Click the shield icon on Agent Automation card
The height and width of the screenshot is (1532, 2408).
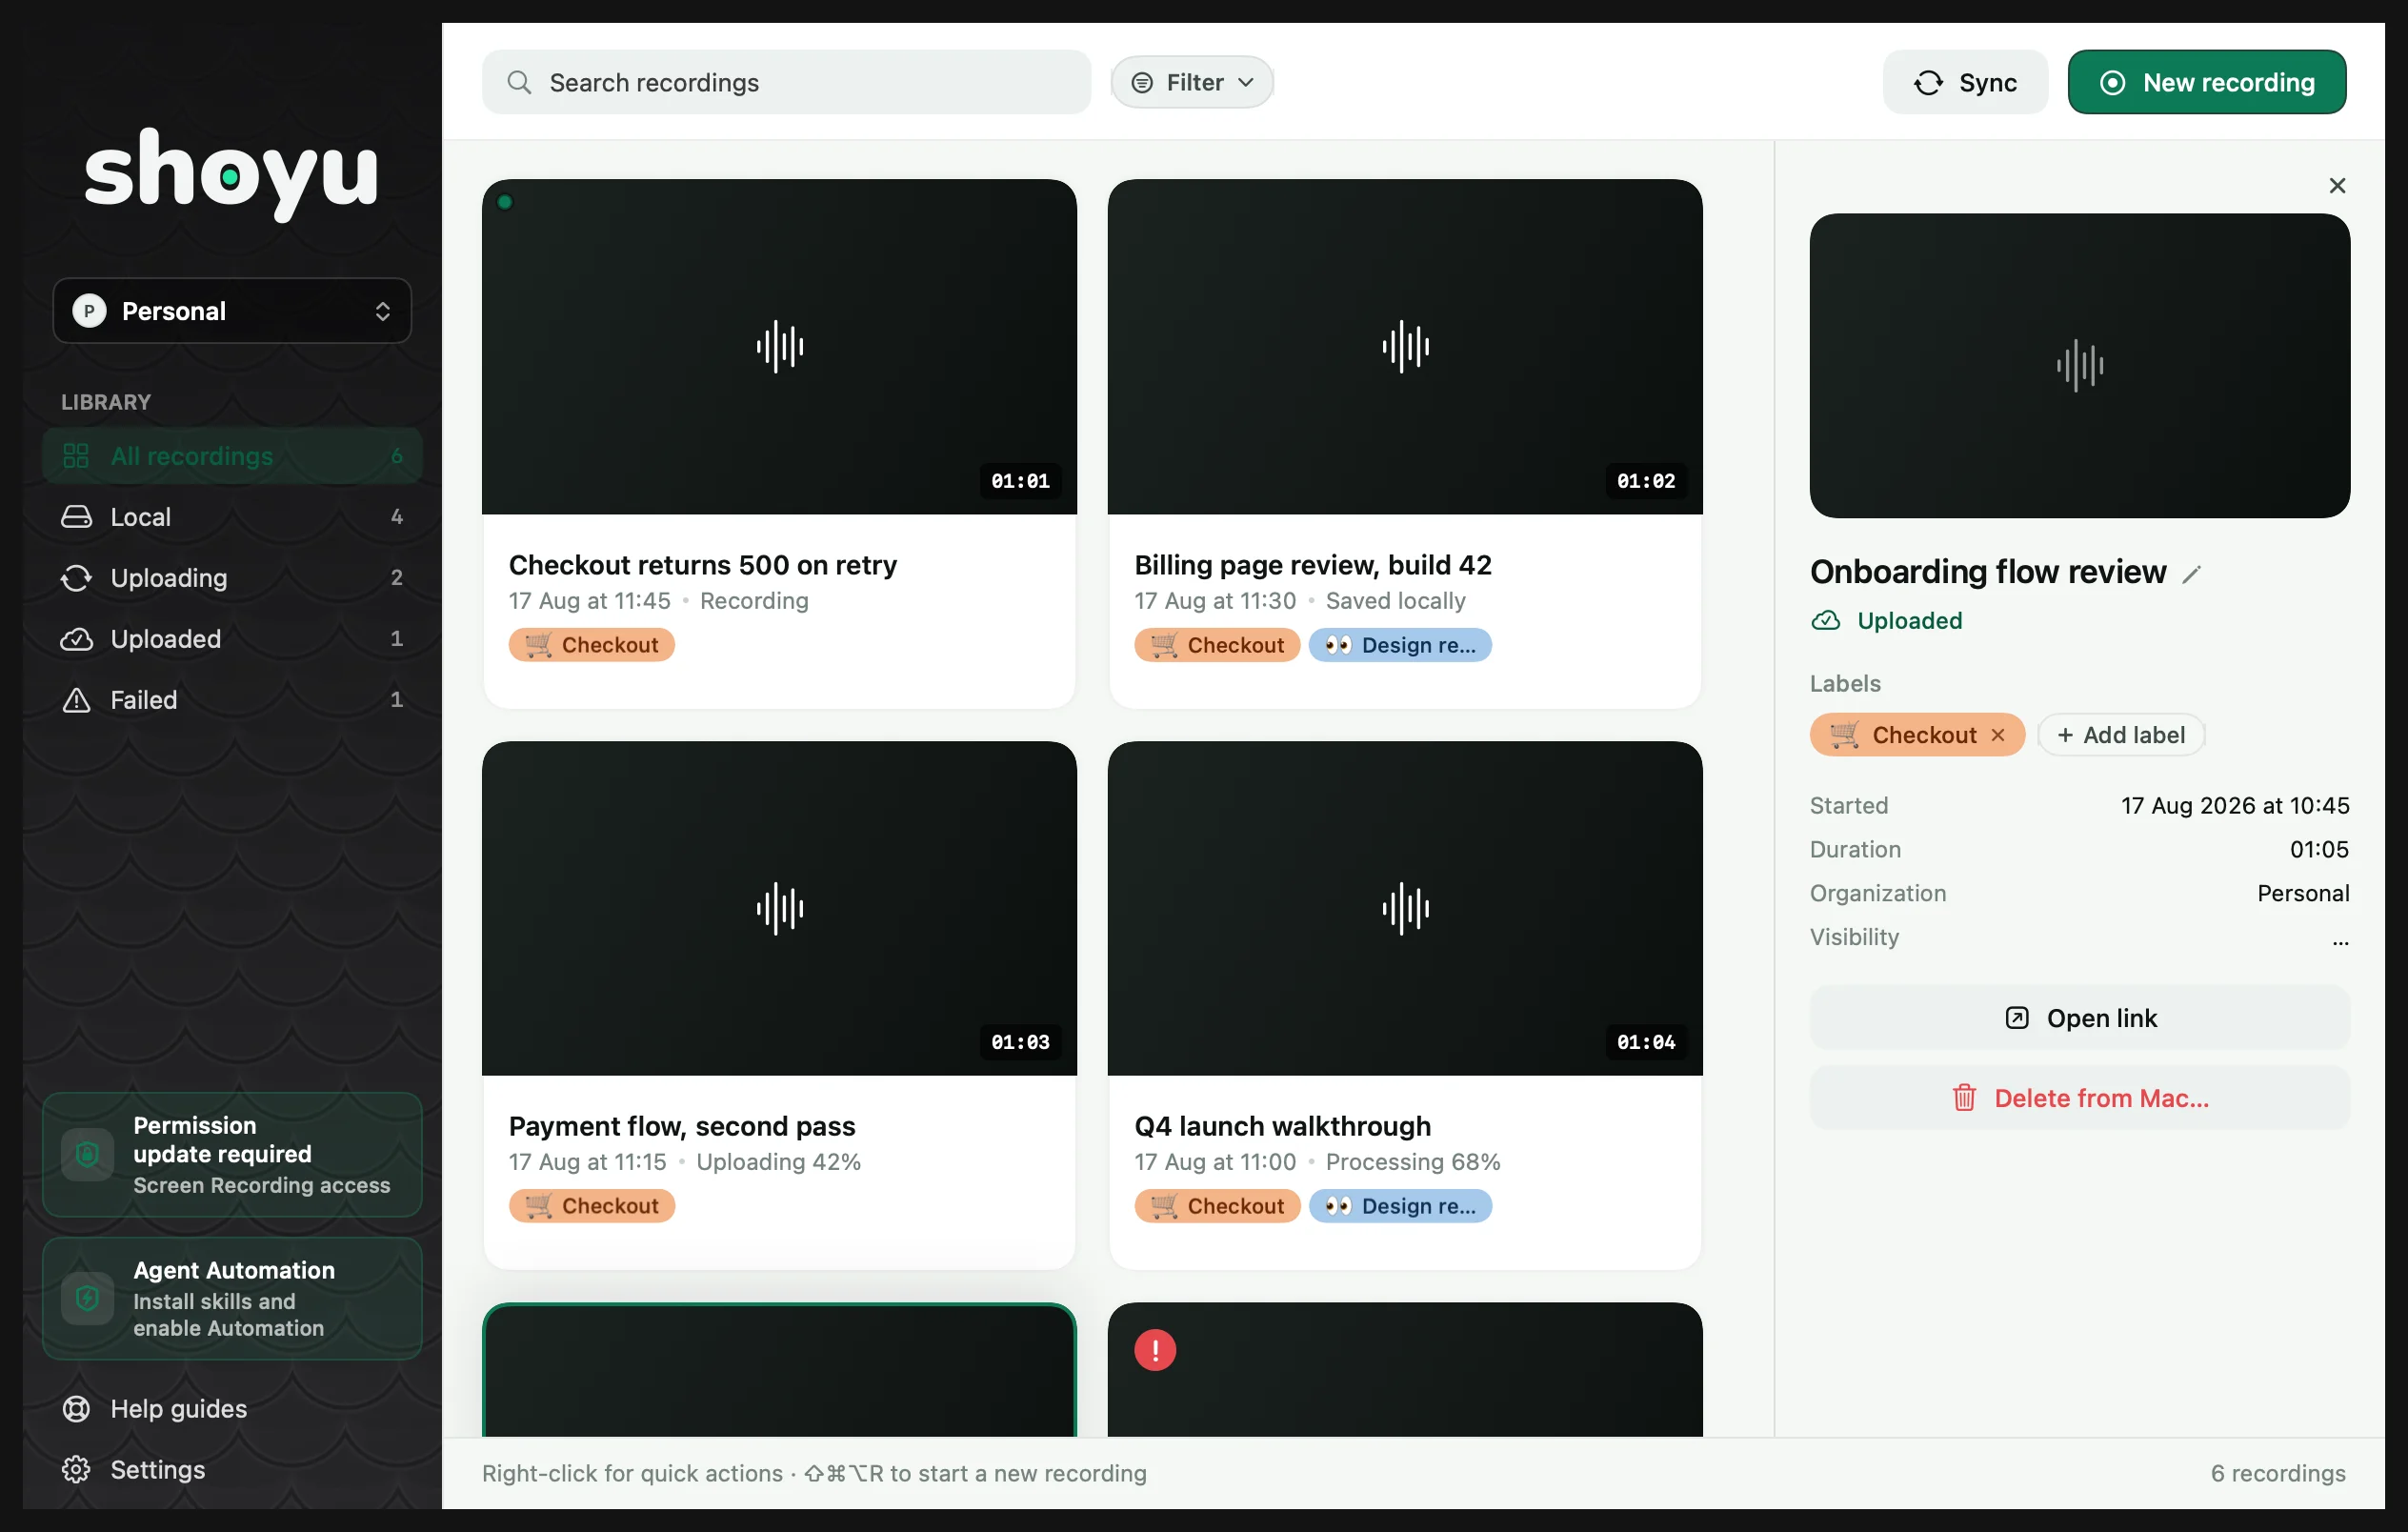click(87, 1298)
